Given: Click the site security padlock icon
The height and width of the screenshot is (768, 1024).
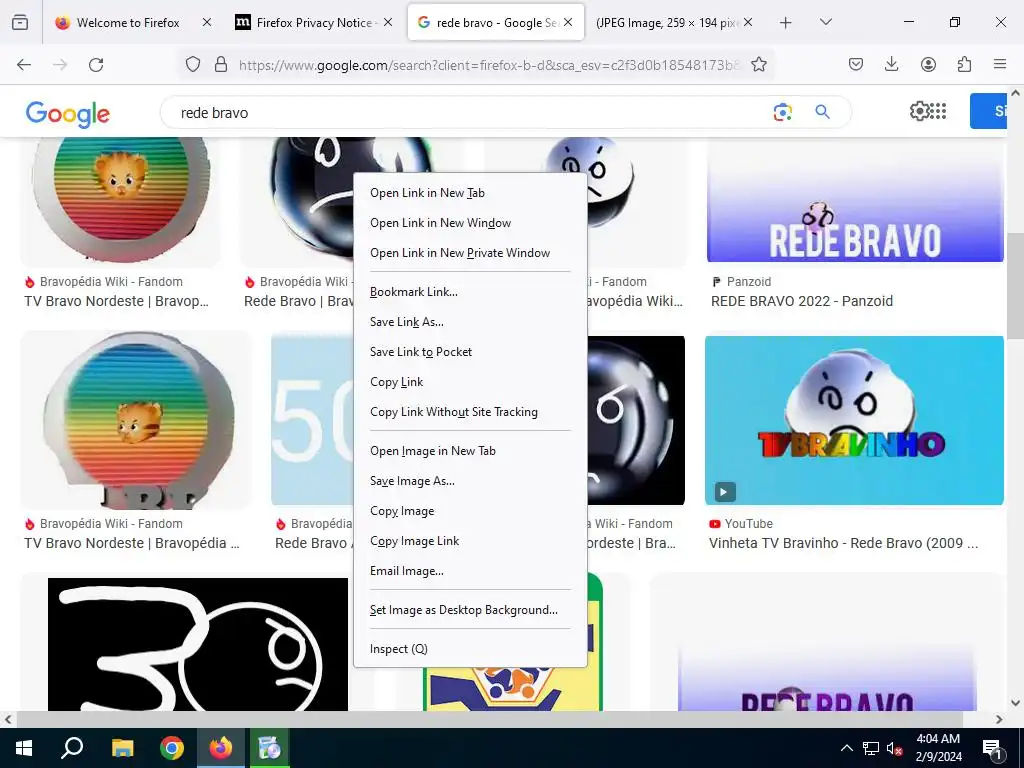Looking at the screenshot, I should (221, 64).
